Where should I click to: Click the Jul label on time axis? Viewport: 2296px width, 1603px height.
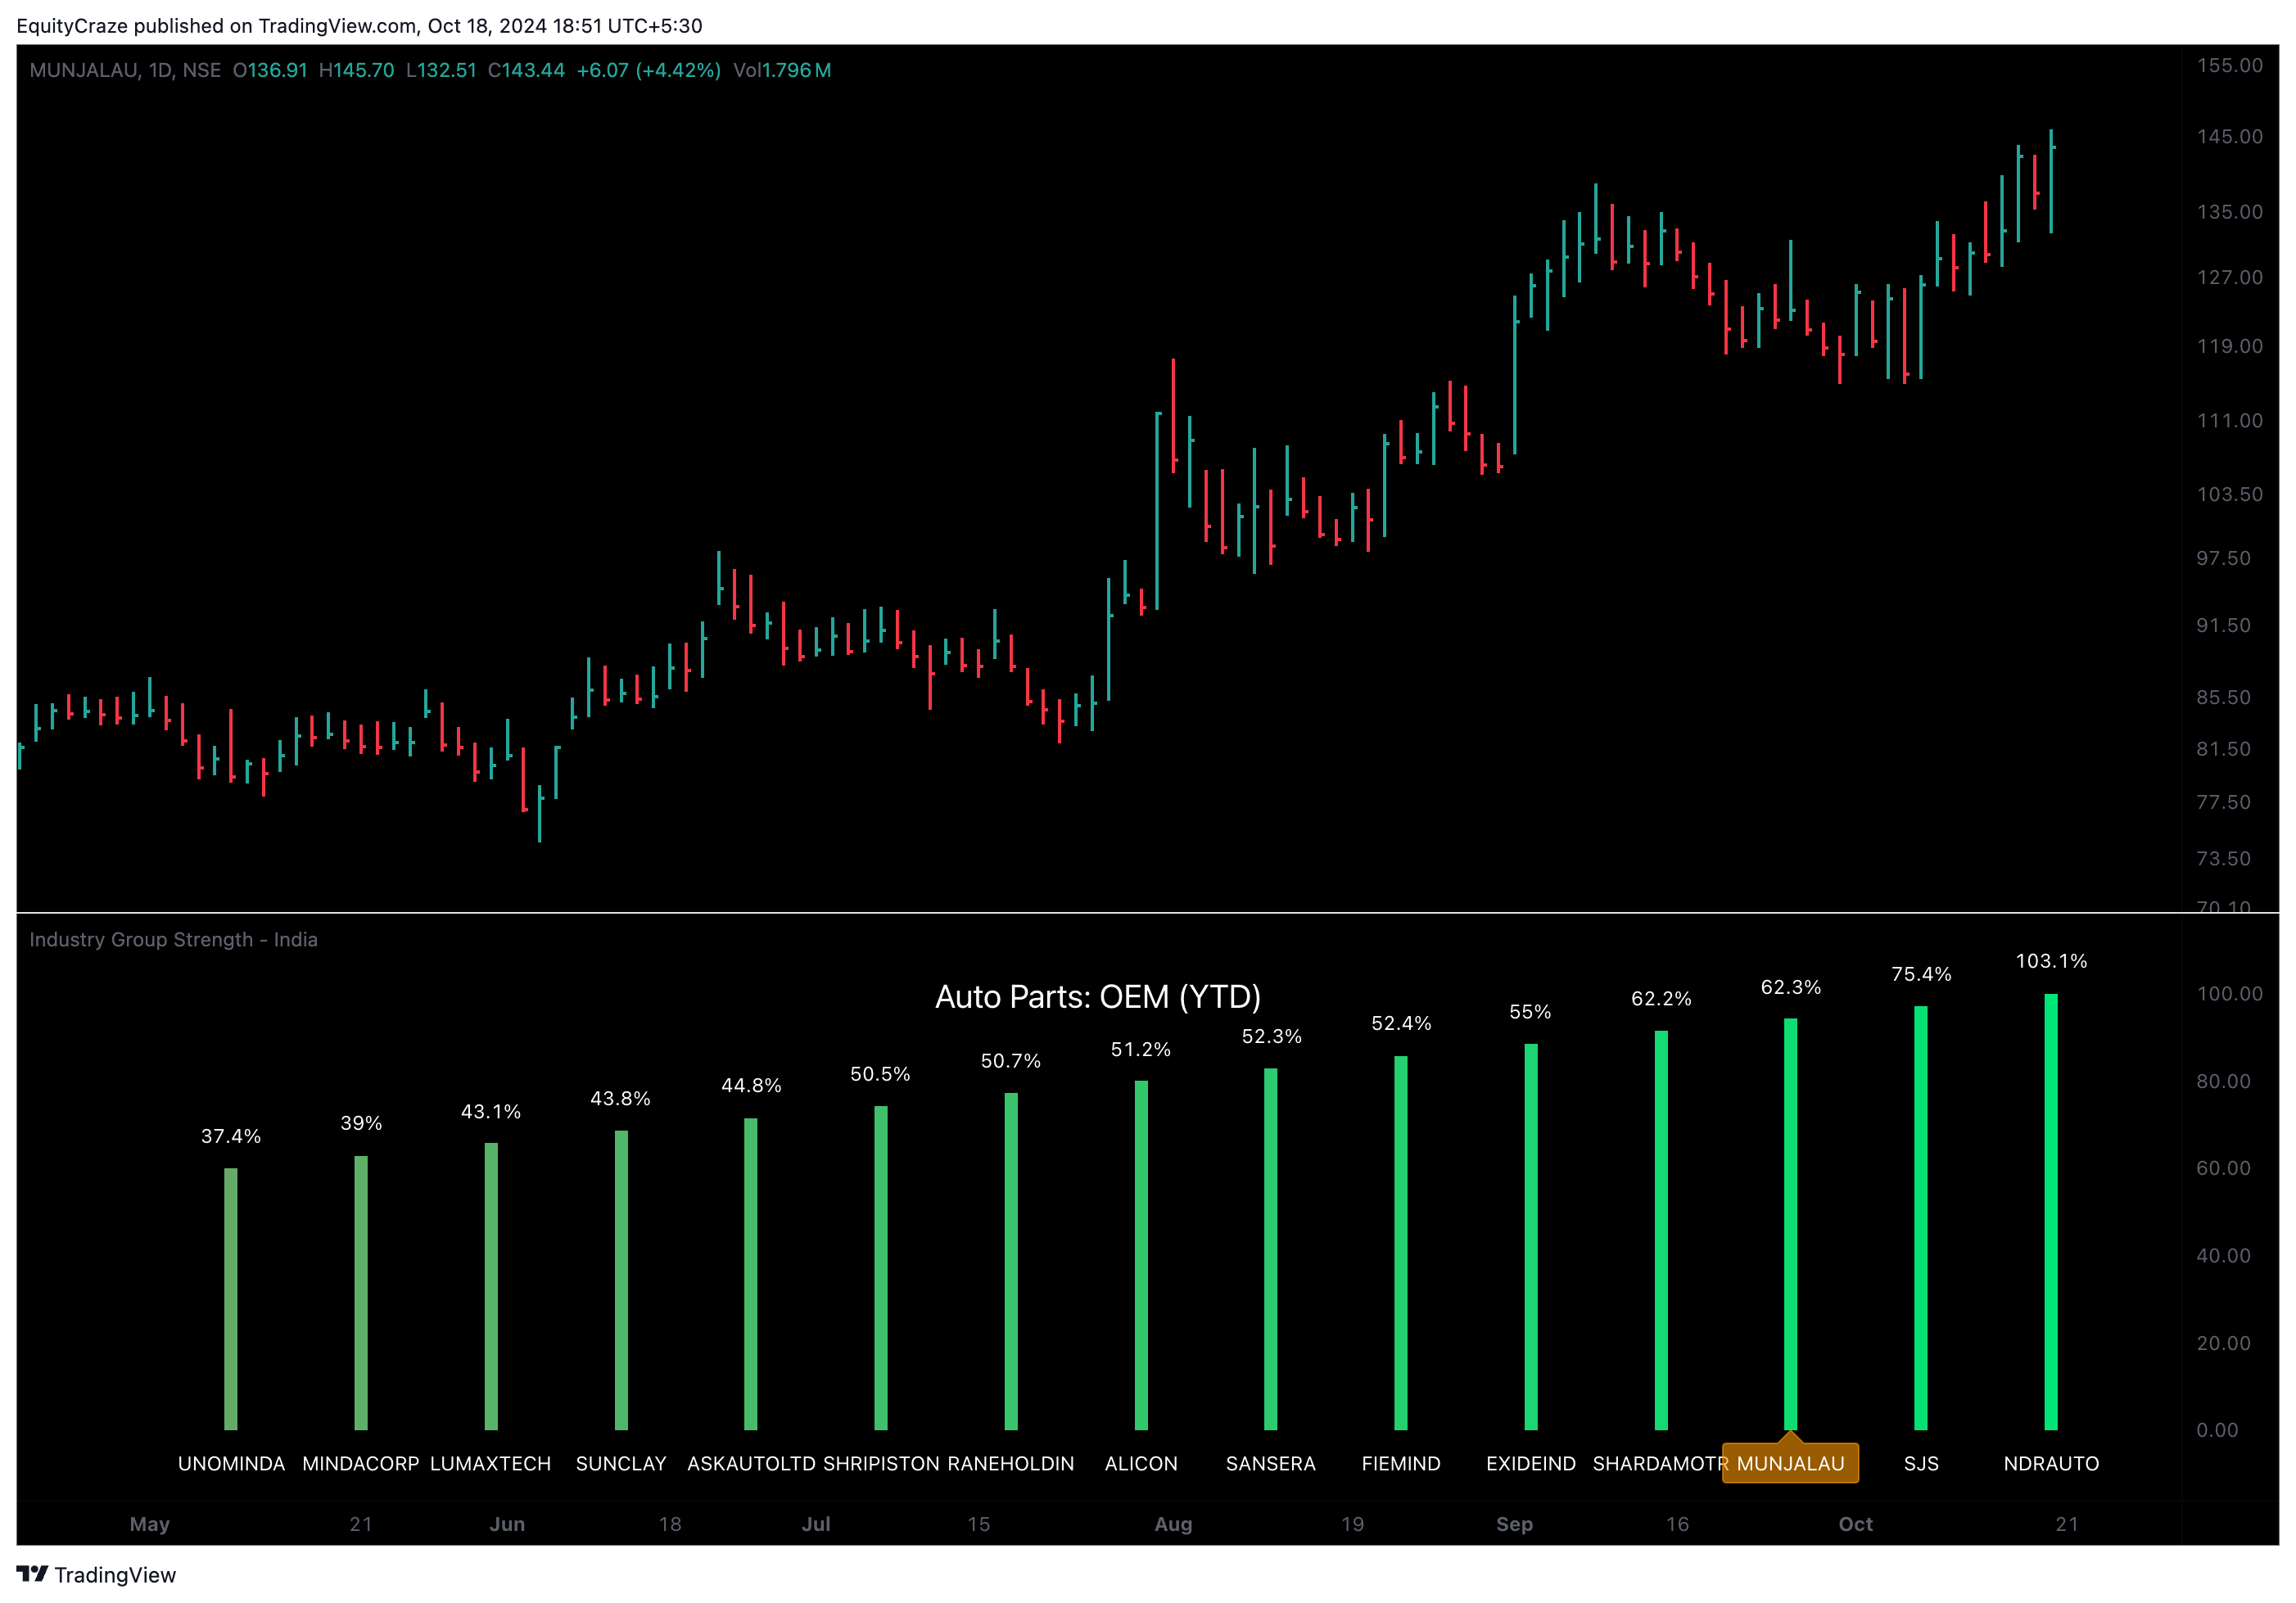(816, 1524)
